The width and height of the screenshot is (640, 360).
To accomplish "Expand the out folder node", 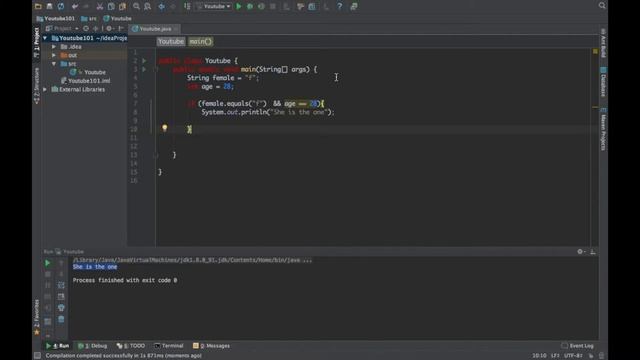I will coord(53,55).
